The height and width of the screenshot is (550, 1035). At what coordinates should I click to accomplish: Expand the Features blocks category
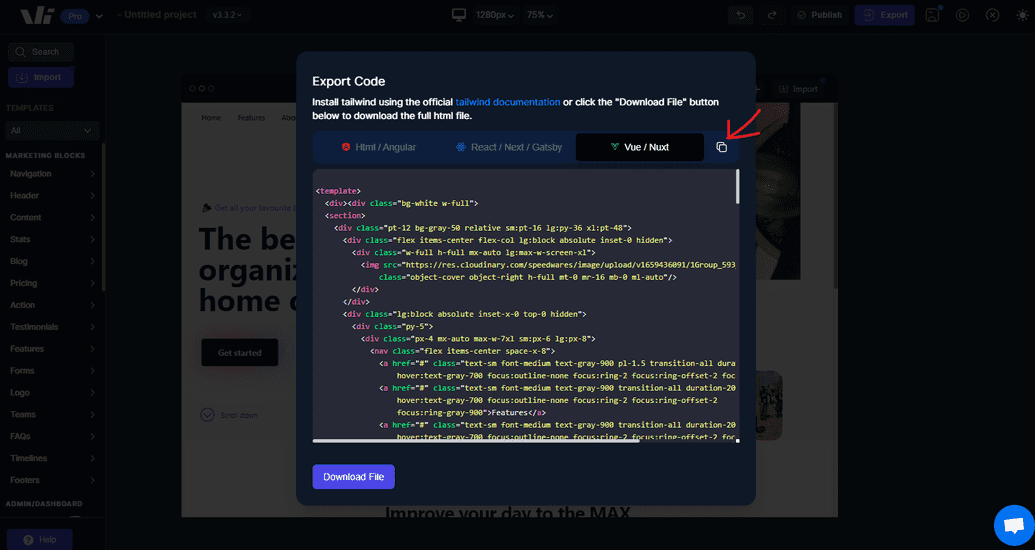[51, 349]
